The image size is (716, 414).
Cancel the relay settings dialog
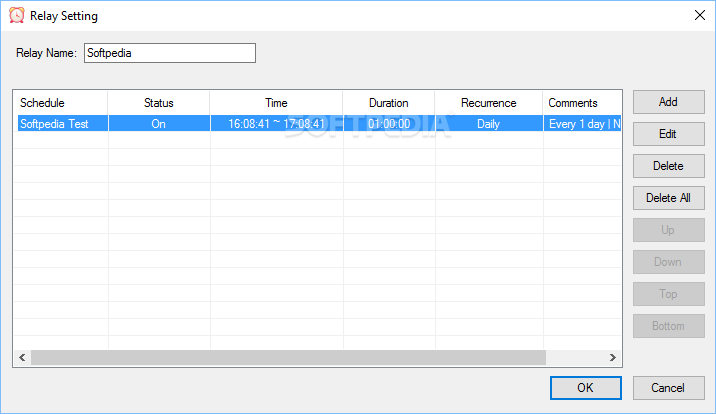(x=669, y=388)
